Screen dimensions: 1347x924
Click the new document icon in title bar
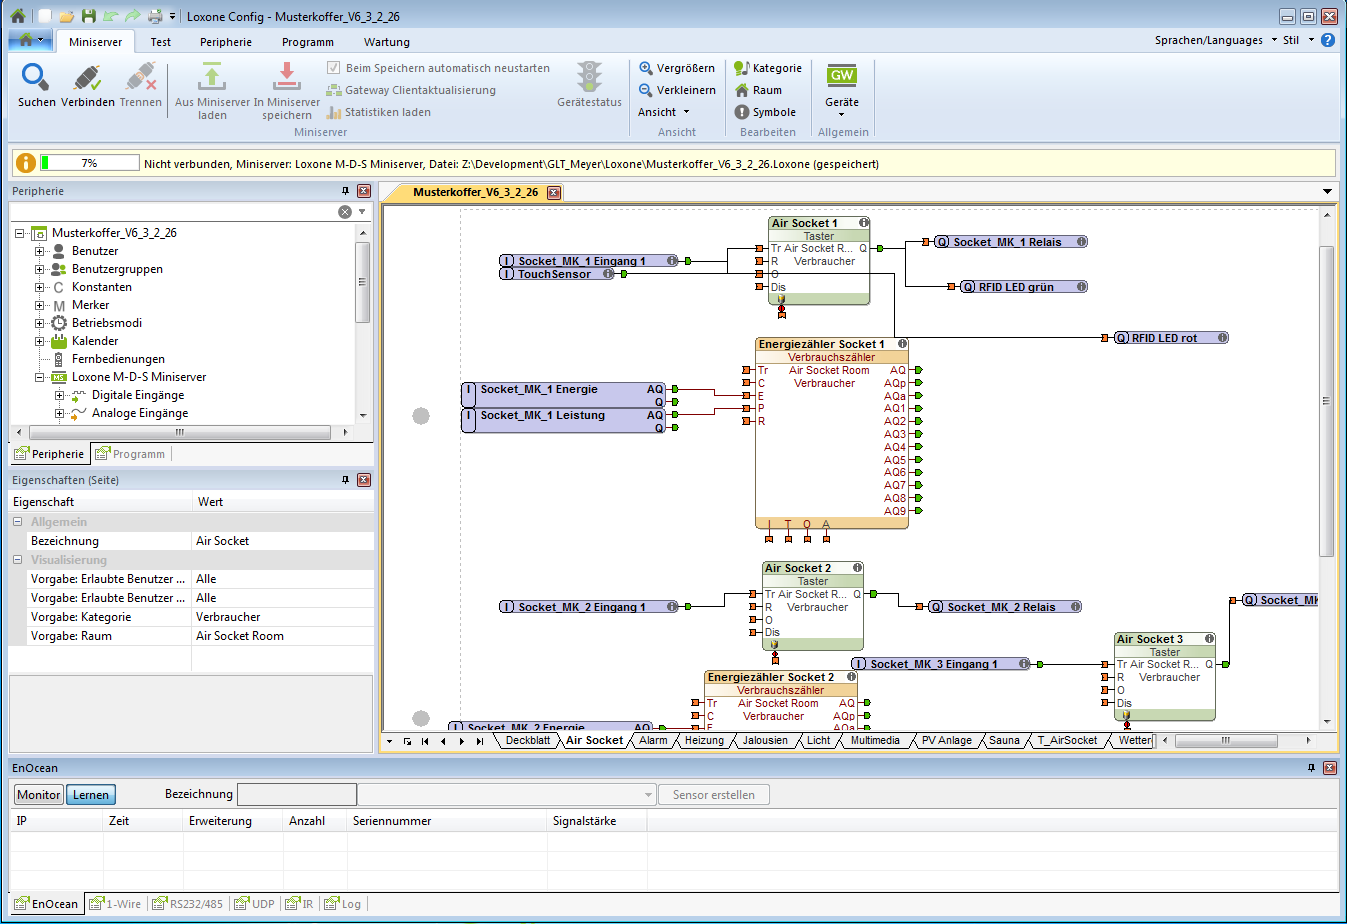(44, 16)
